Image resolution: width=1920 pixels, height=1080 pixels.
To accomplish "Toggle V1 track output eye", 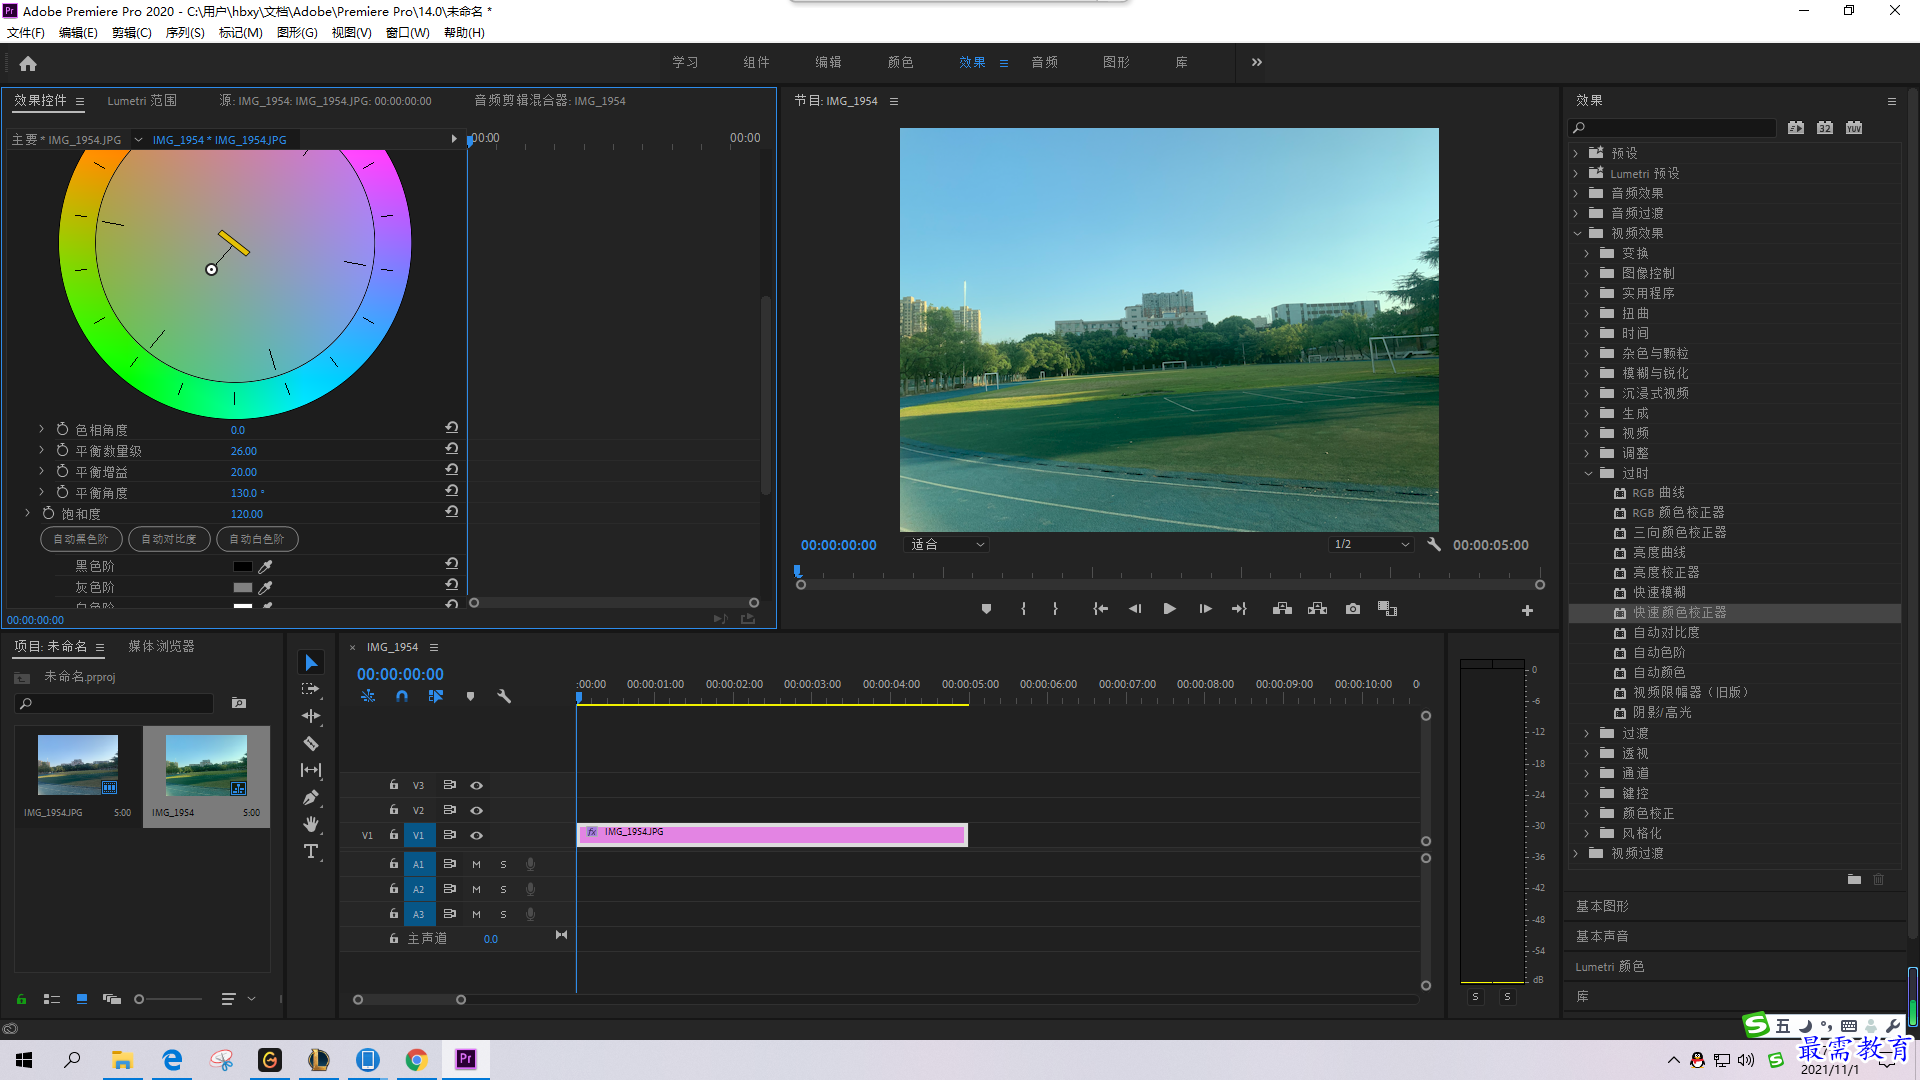I will click(477, 835).
